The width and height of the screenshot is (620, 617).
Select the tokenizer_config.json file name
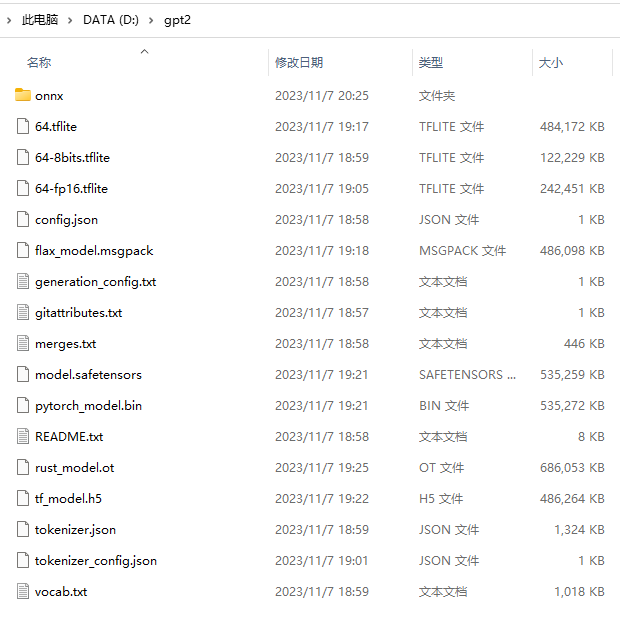pyautogui.click(x=96, y=561)
